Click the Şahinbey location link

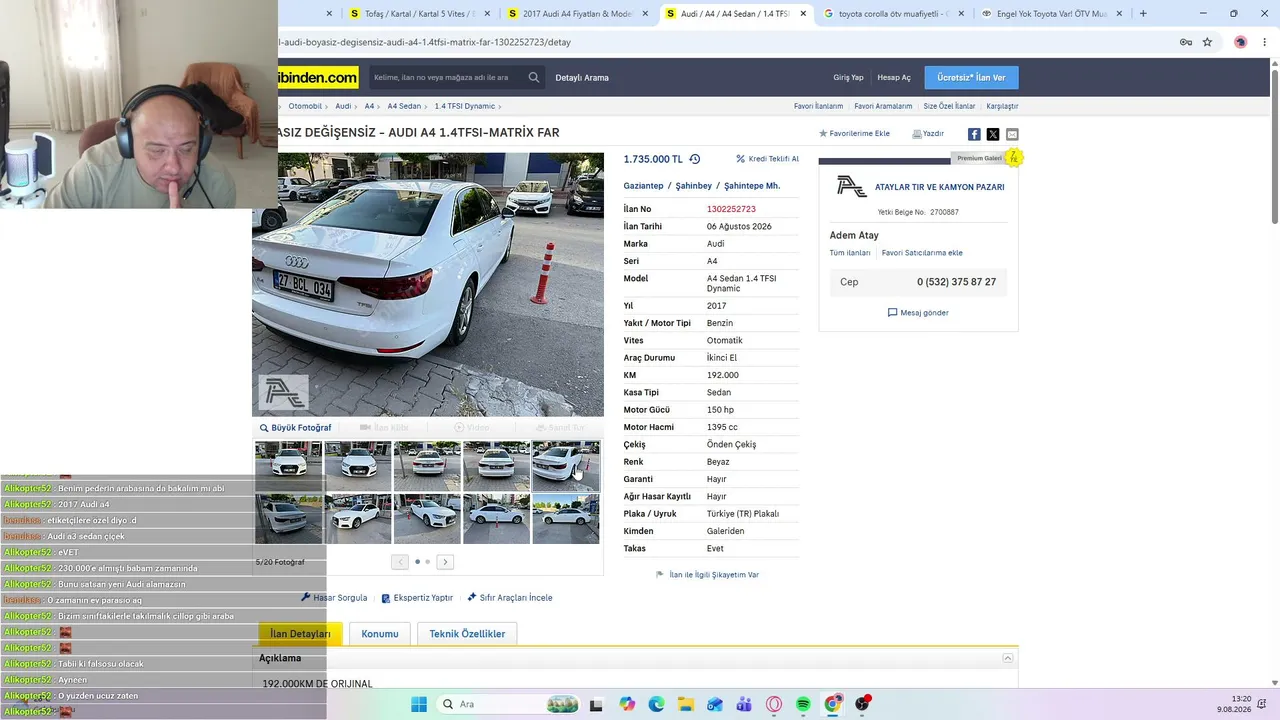point(694,186)
